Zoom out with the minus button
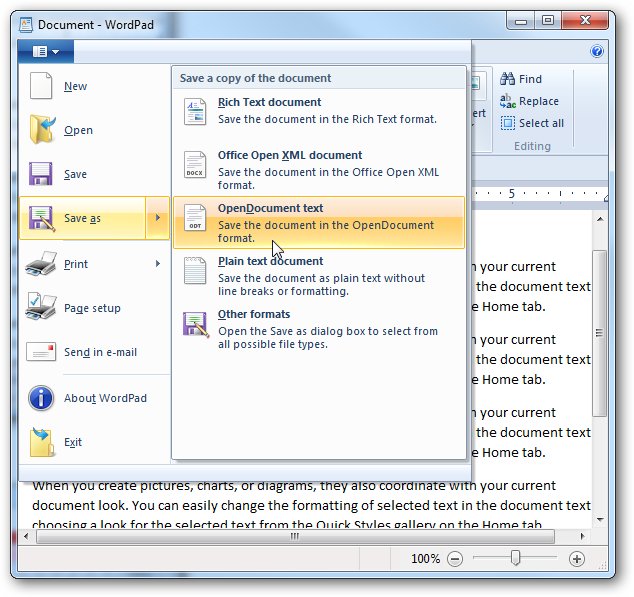This screenshot has width=634, height=597. [455, 559]
